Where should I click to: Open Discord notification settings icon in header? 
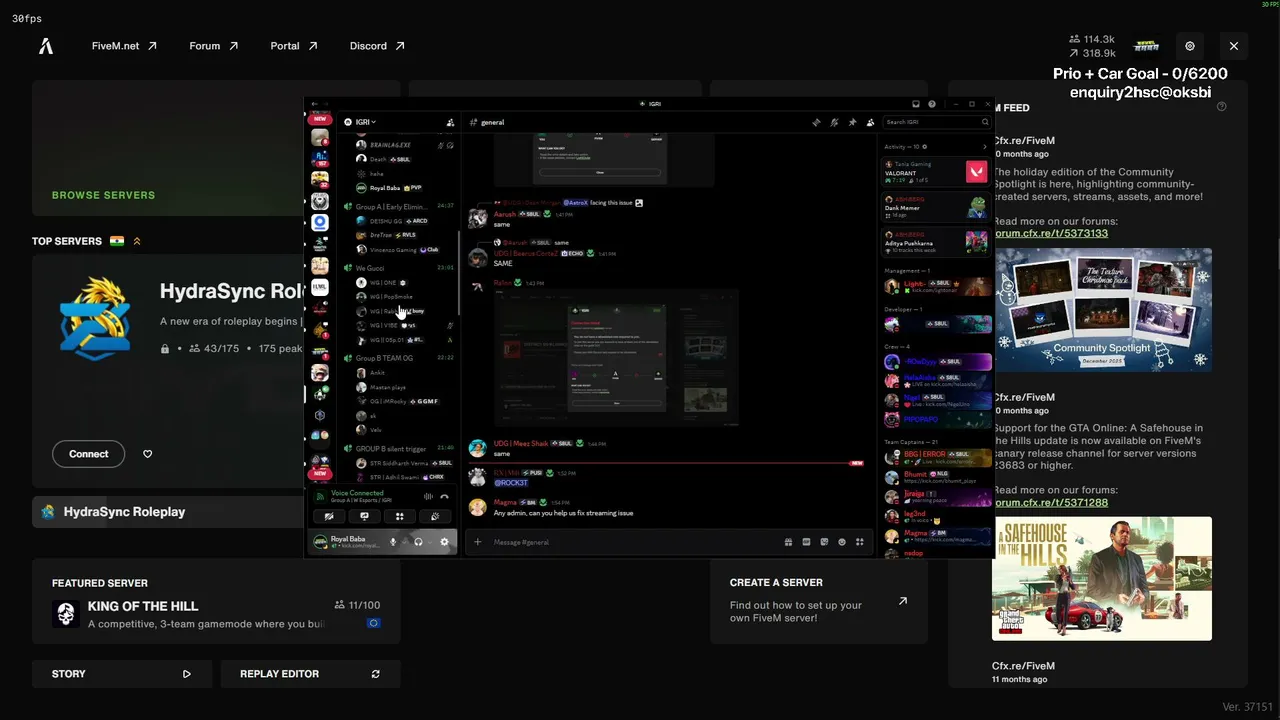click(x=834, y=122)
